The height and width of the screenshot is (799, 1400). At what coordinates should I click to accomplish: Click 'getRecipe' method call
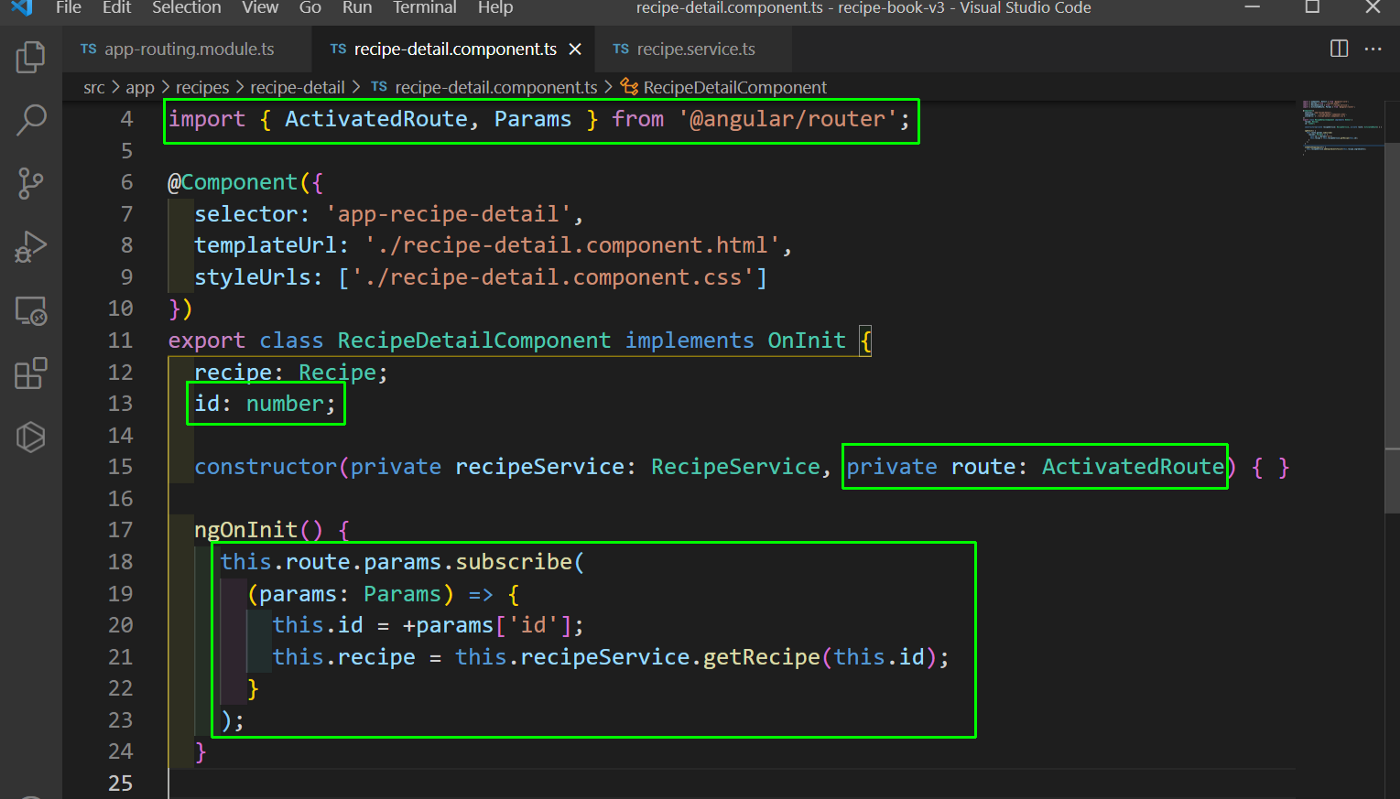761,657
